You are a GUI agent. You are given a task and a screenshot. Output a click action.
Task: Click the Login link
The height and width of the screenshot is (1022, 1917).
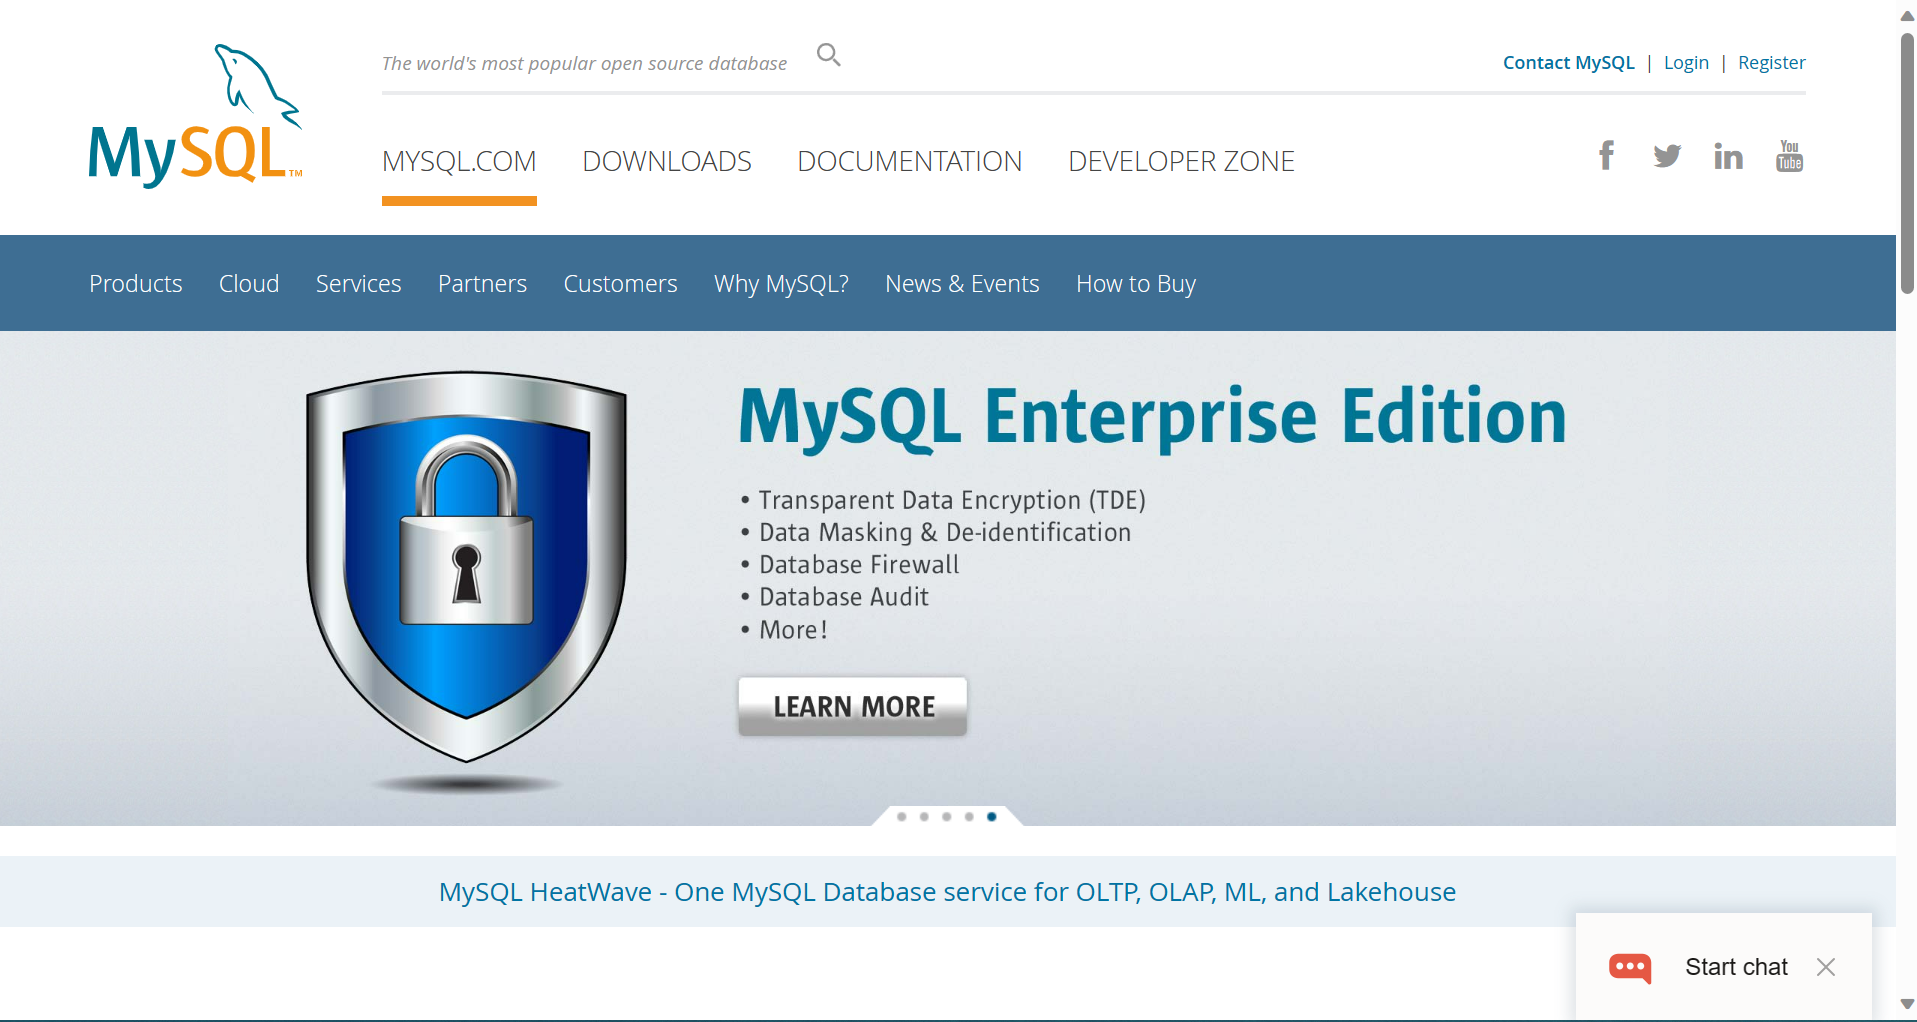[x=1686, y=62]
